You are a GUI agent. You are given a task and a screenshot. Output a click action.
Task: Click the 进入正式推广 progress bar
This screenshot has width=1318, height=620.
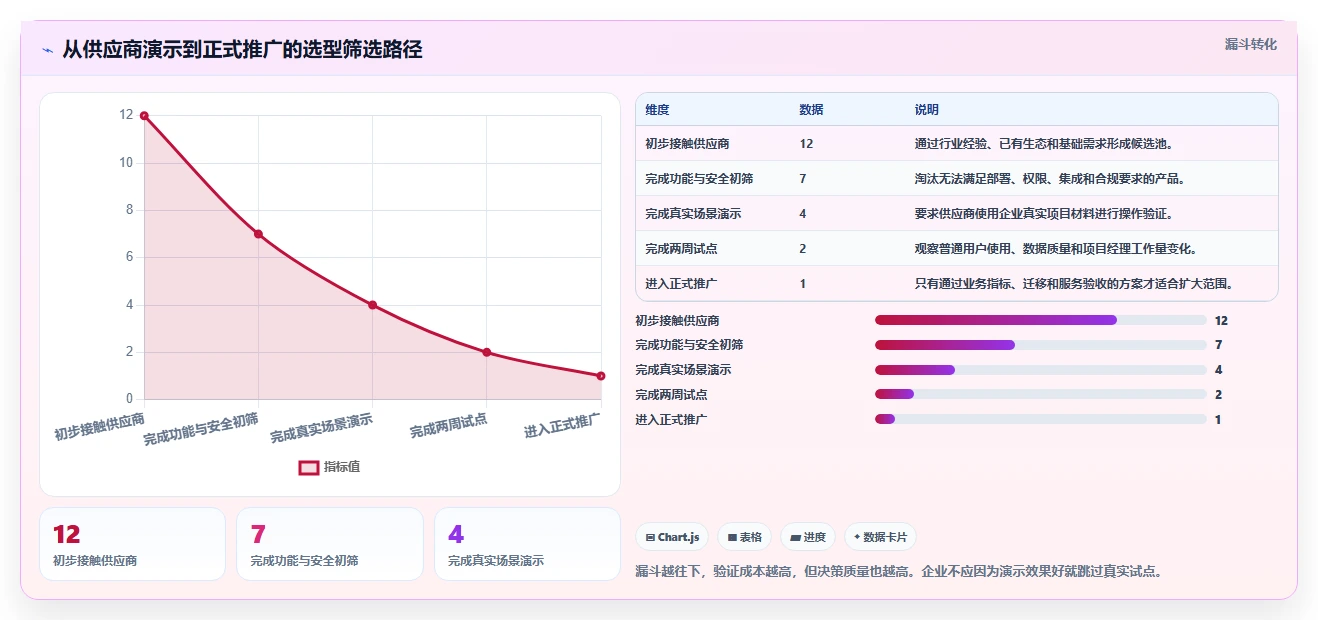[1040, 420]
